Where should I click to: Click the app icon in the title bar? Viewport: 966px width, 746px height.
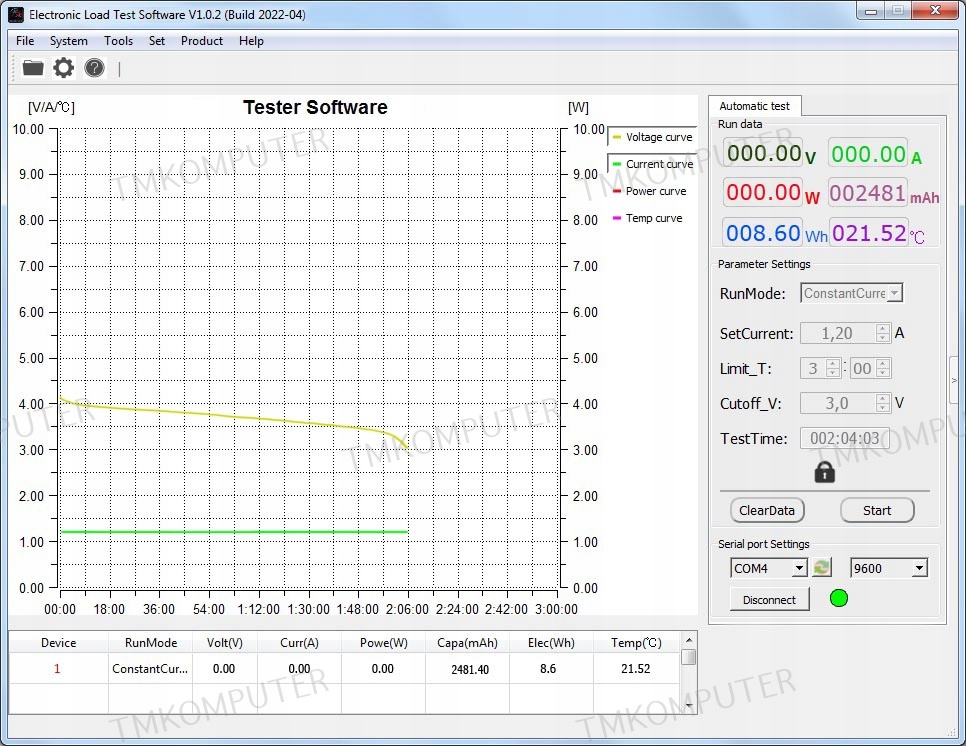pos(15,14)
